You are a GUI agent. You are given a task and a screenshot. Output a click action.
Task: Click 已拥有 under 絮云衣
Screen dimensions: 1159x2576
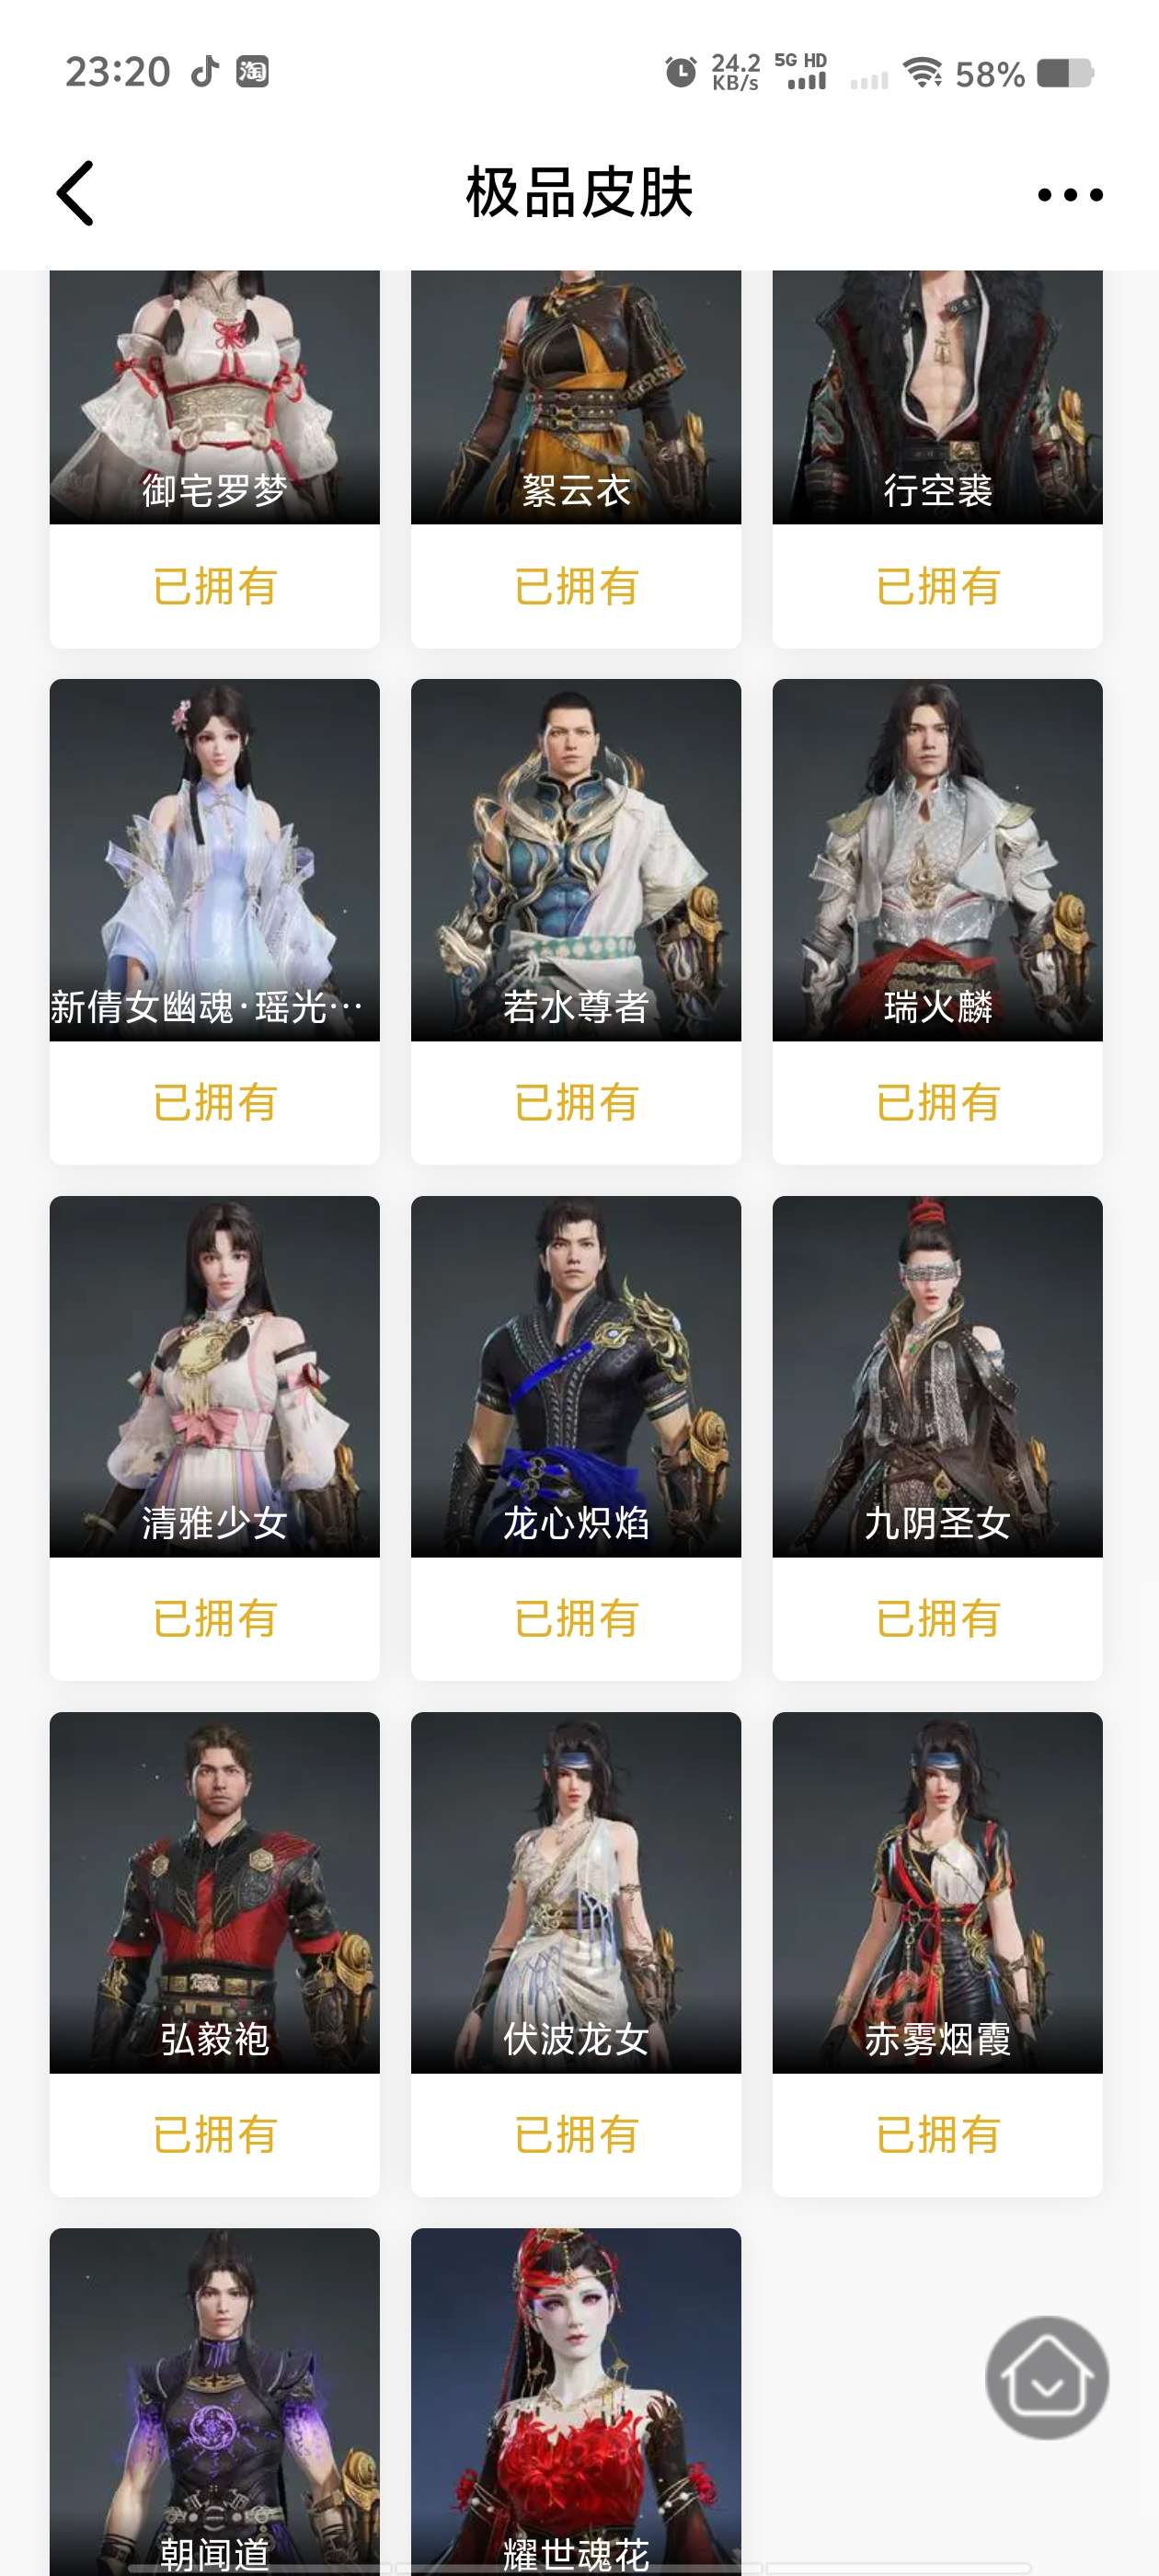point(576,586)
